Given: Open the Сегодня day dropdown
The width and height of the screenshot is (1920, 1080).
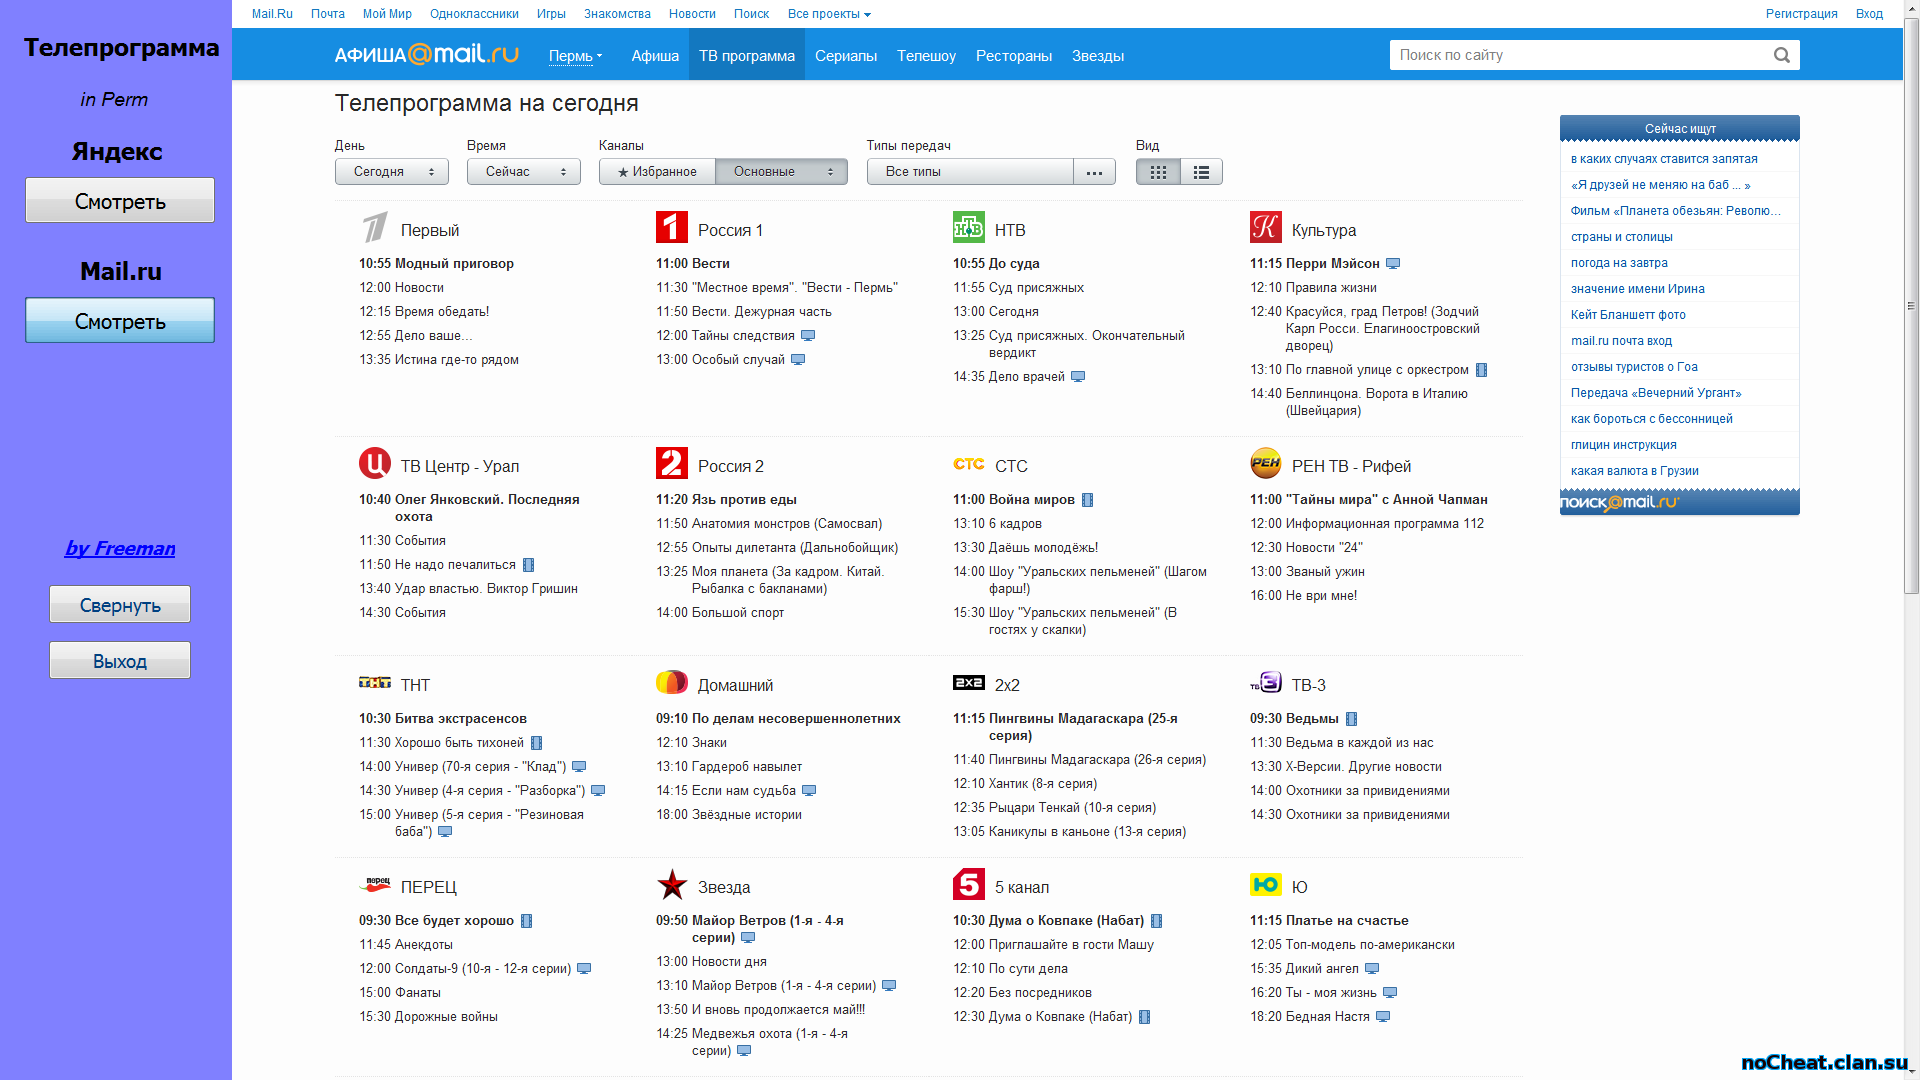Looking at the screenshot, I should click(x=392, y=172).
